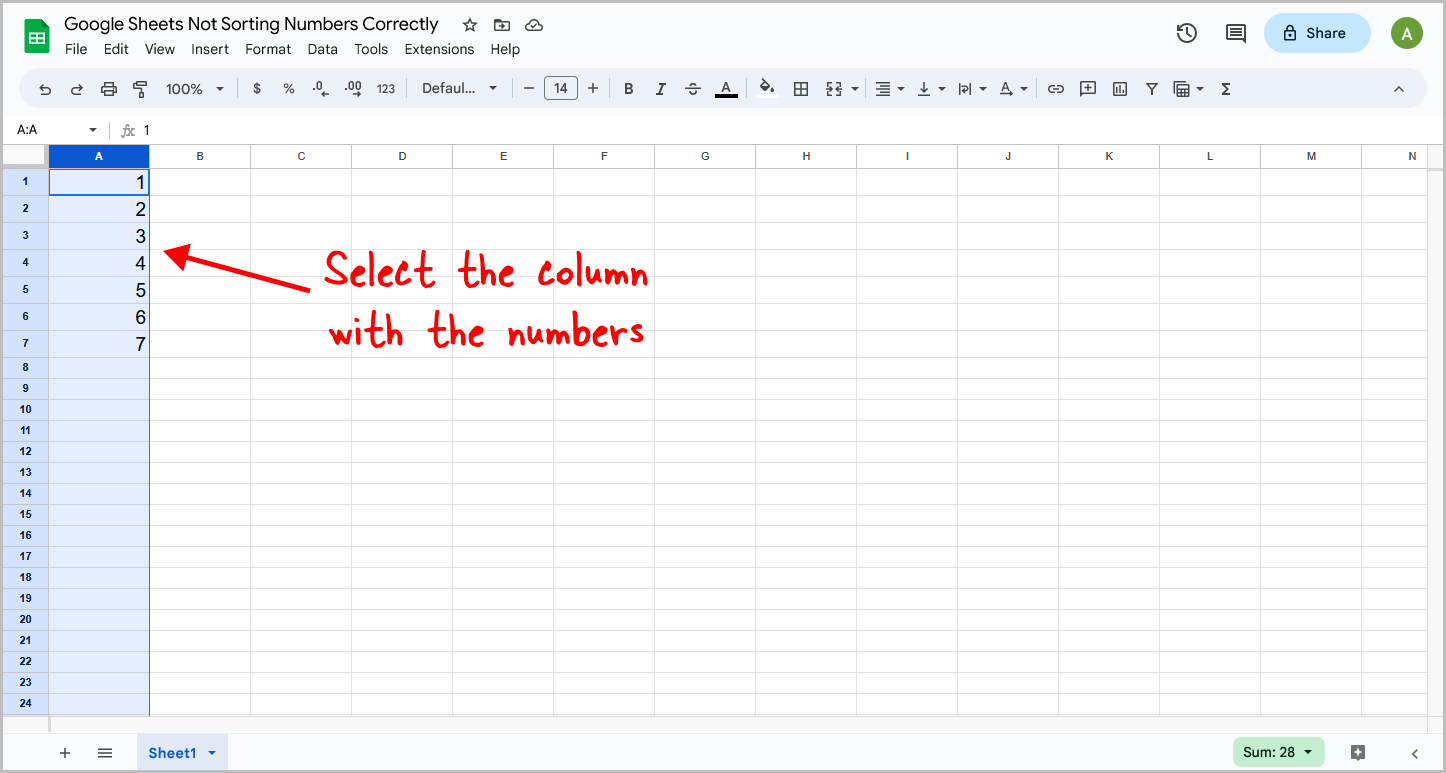Open all sheets list icon
The width and height of the screenshot is (1446, 773).
point(105,753)
